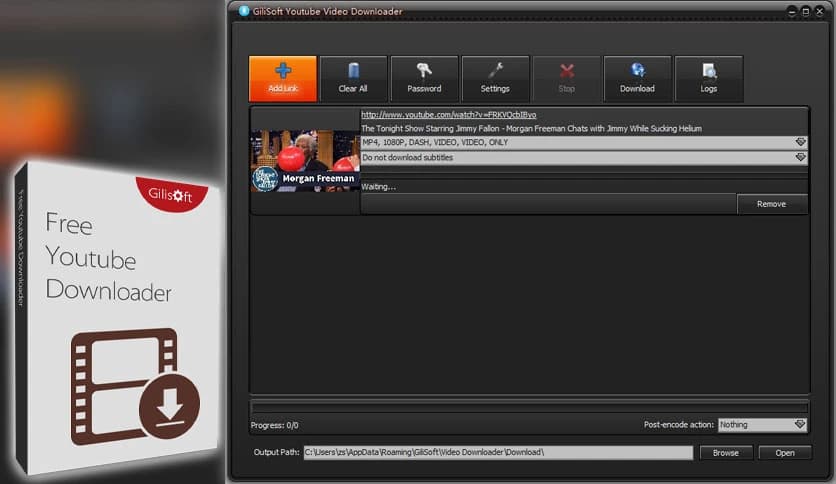Click the 'Output Path:' label
The width and height of the screenshot is (836, 484).
click(276, 452)
